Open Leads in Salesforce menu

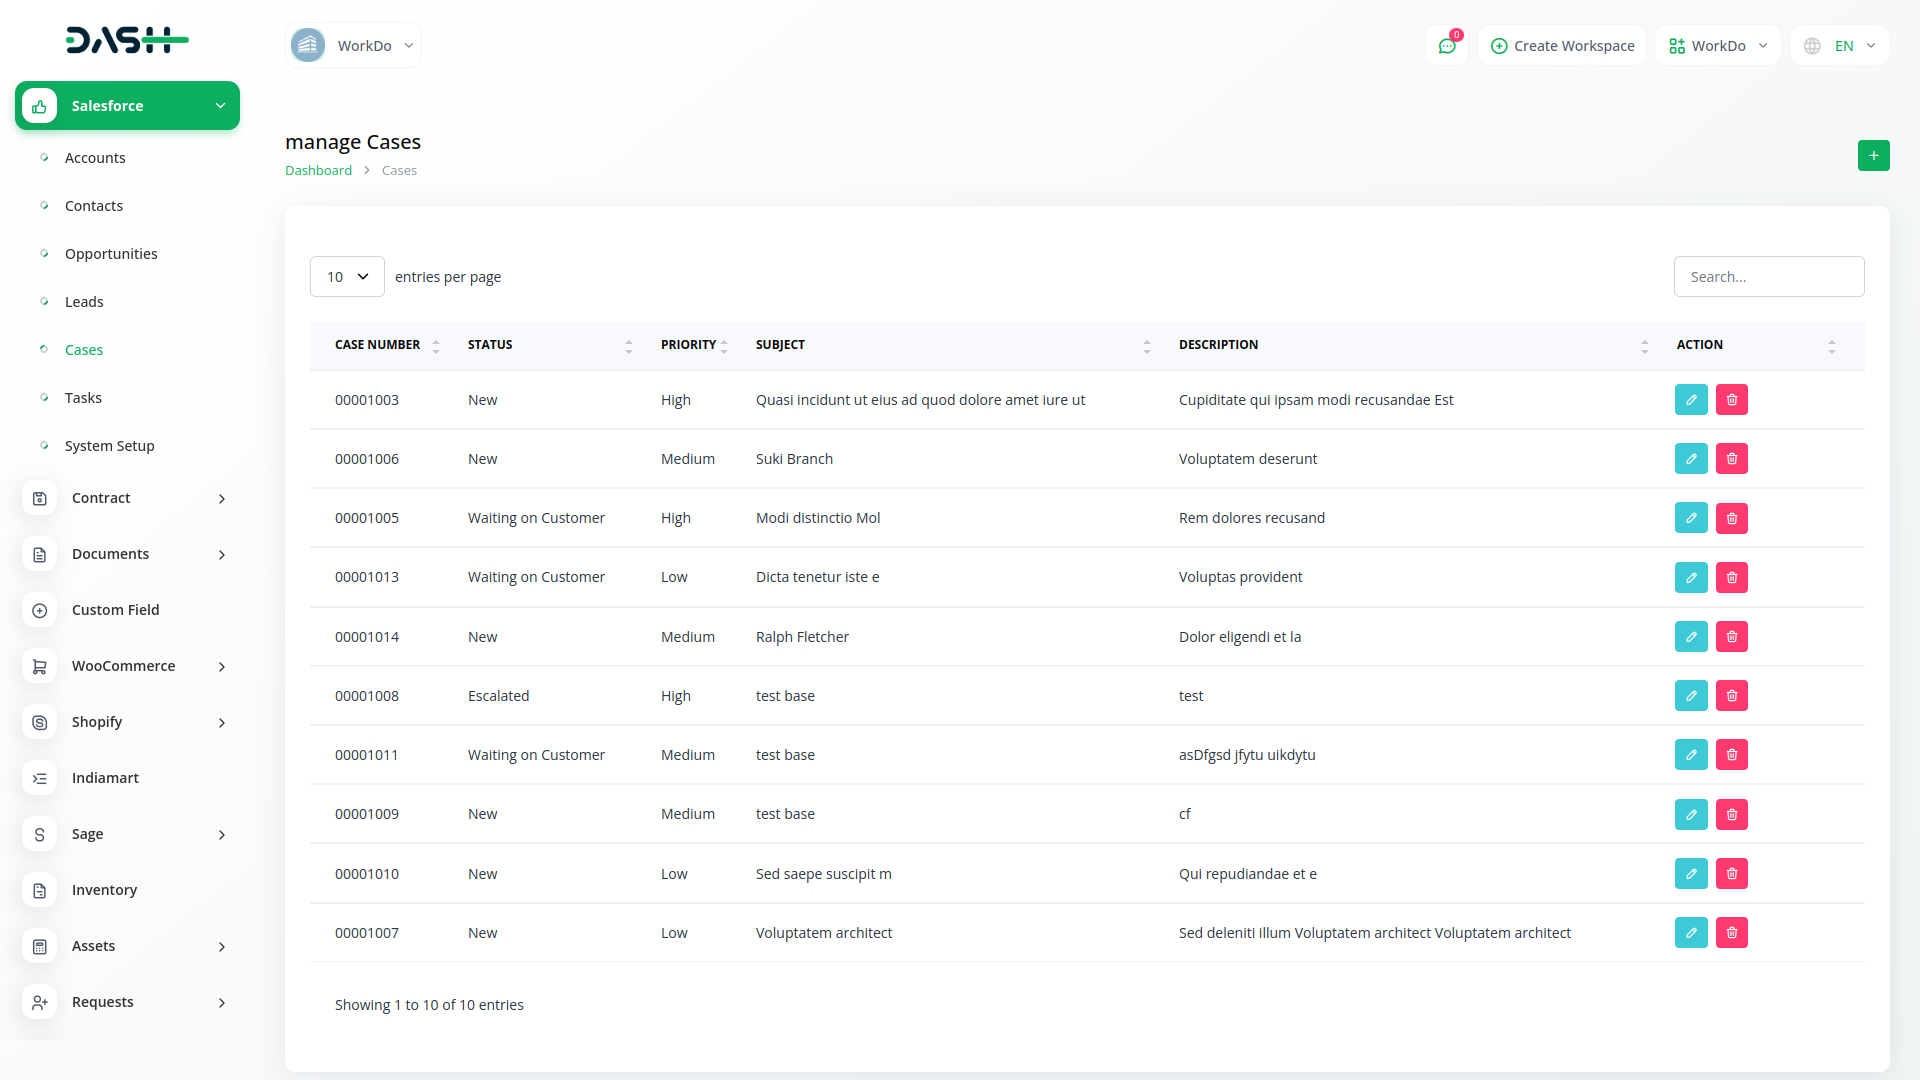click(x=84, y=302)
